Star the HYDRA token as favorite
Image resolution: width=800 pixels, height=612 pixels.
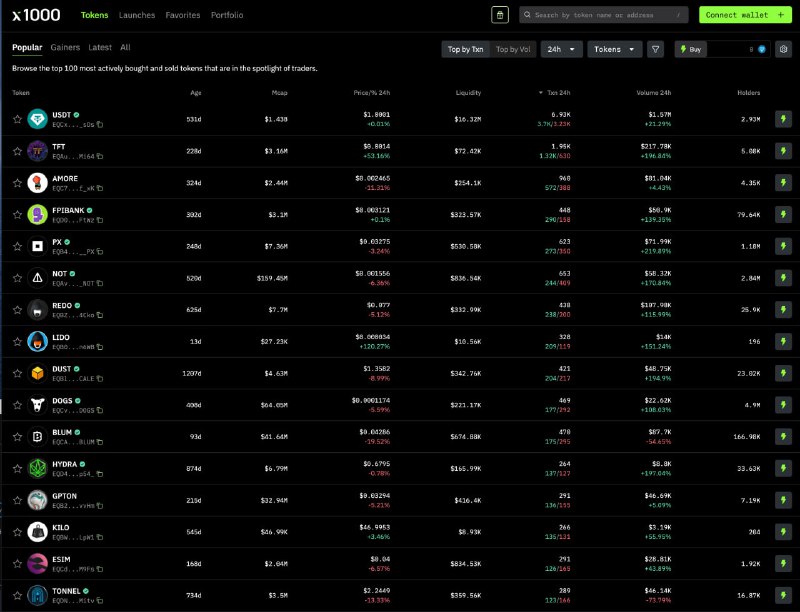[17, 469]
